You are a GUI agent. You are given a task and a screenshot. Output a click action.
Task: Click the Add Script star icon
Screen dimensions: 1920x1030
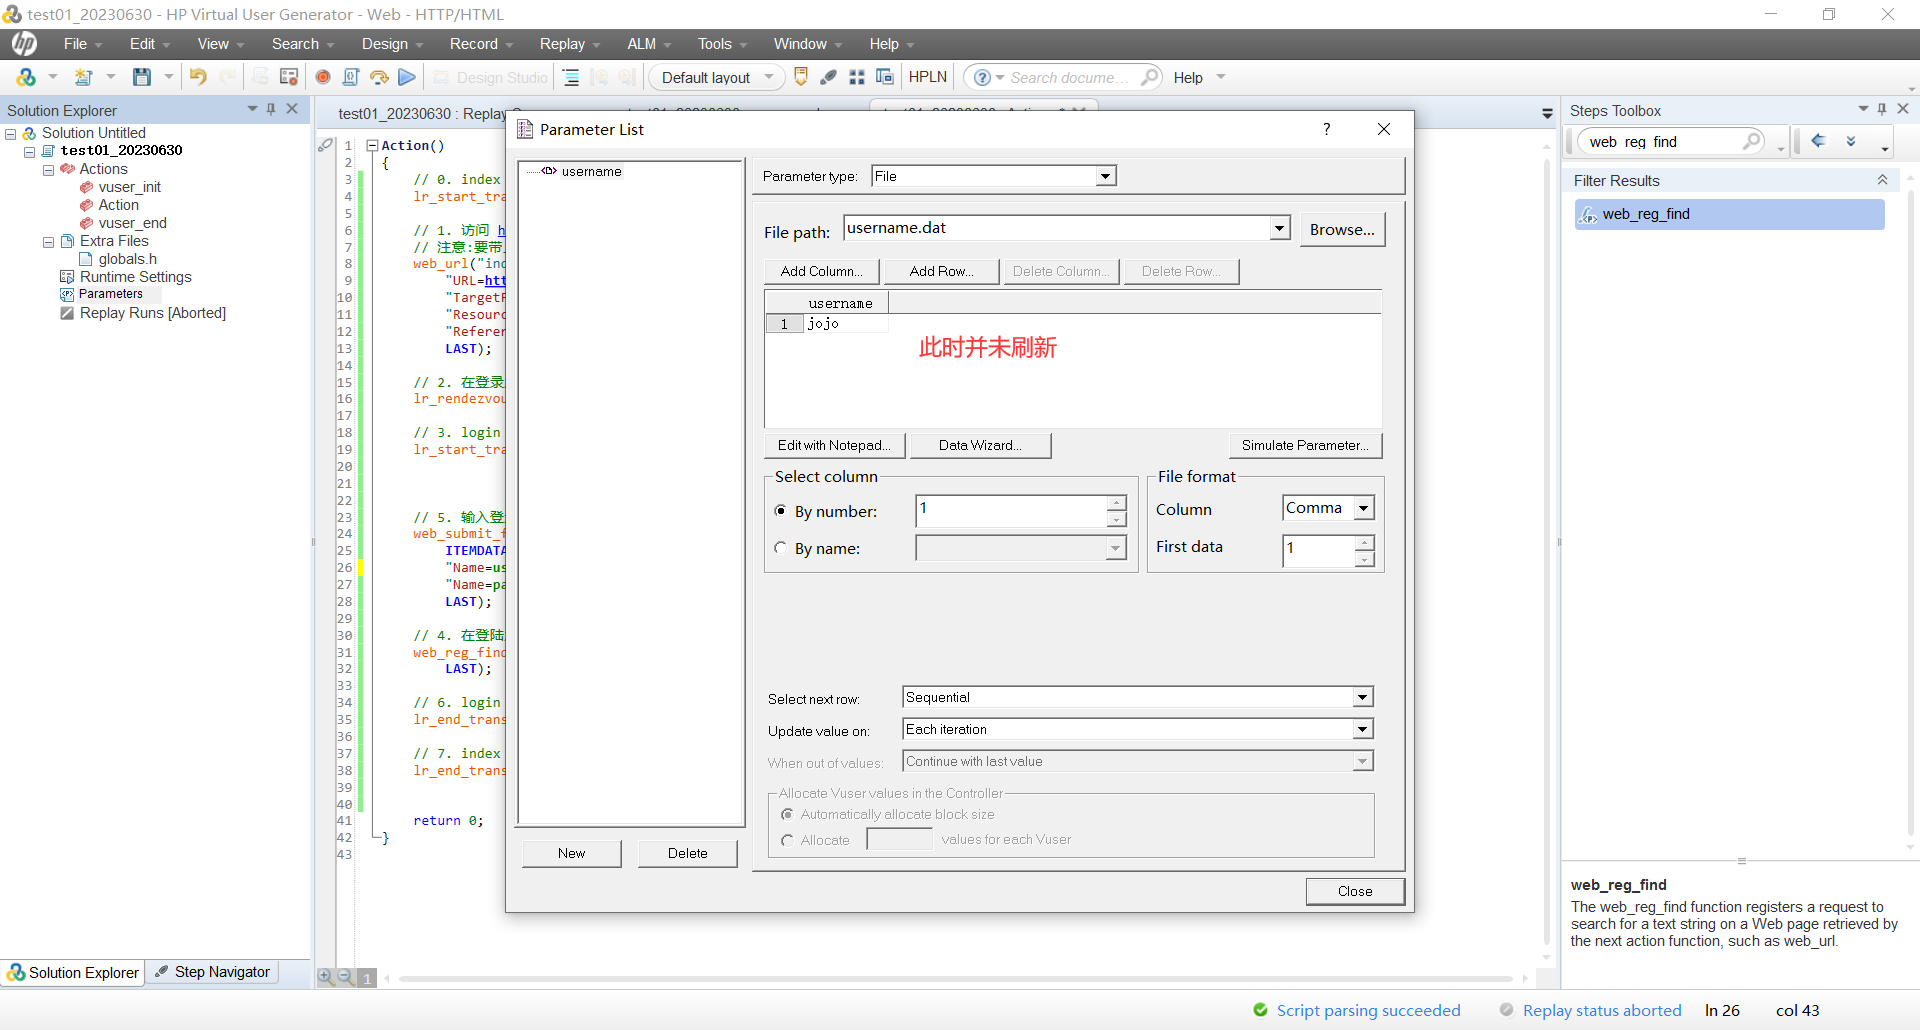84,77
